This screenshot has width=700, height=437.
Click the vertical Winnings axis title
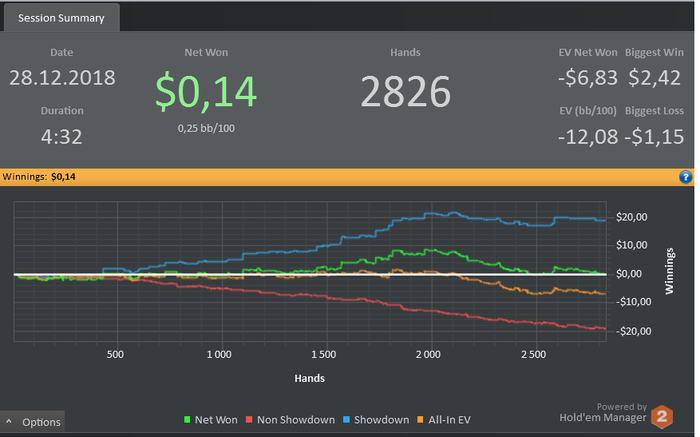(x=669, y=271)
